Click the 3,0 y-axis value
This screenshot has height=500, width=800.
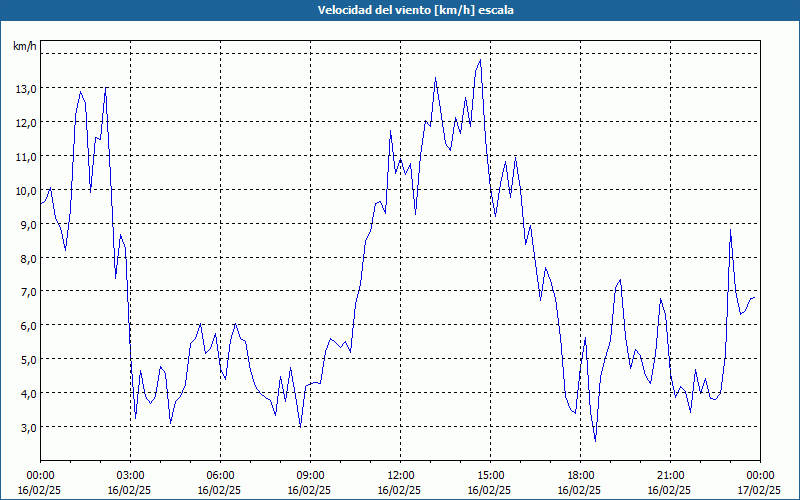click(28, 428)
